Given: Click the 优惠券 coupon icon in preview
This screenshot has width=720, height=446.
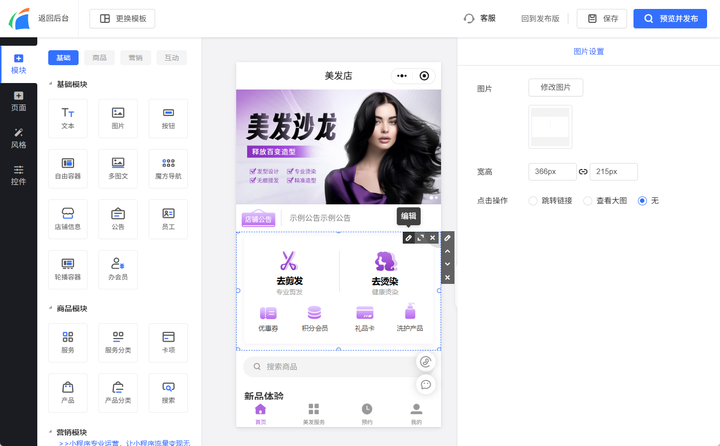Looking at the screenshot, I should click(x=268, y=313).
